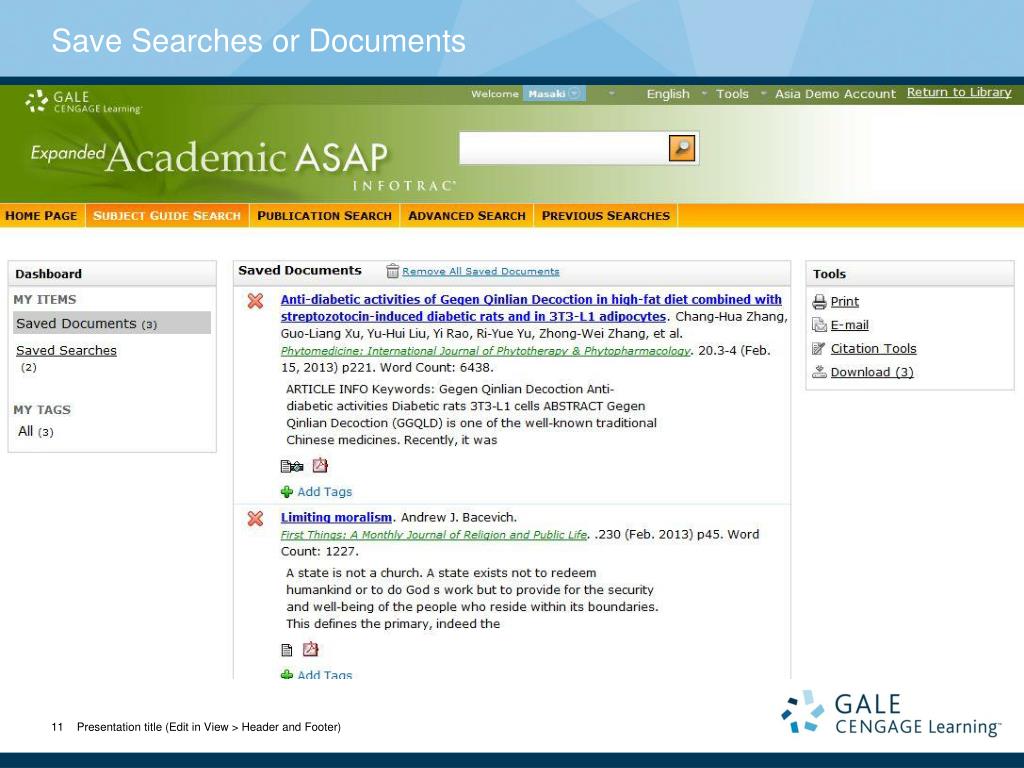Remove the Anti-diabetic activities saved document
This screenshot has height=768, width=1024.
click(255, 301)
